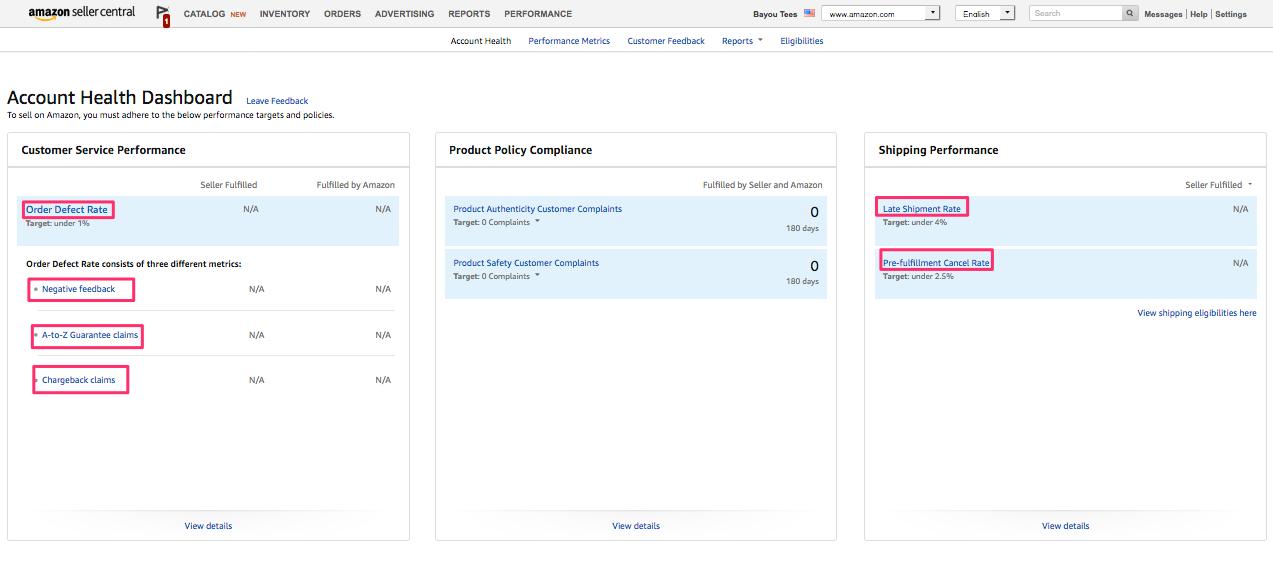Viewport: 1273px width, 573px height.
Task: Click the Amazon Seller Central logo
Action: (x=81, y=13)
